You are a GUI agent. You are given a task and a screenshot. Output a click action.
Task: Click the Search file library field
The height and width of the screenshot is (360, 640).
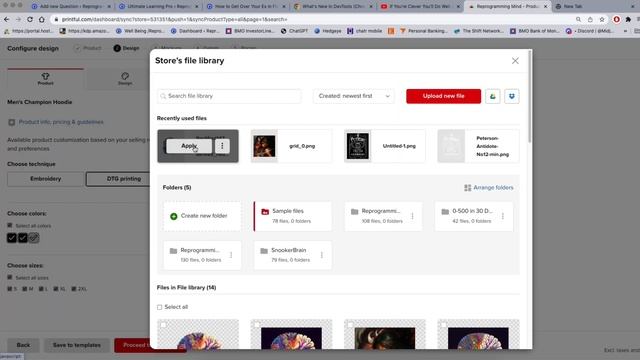[x=229, y=96]
